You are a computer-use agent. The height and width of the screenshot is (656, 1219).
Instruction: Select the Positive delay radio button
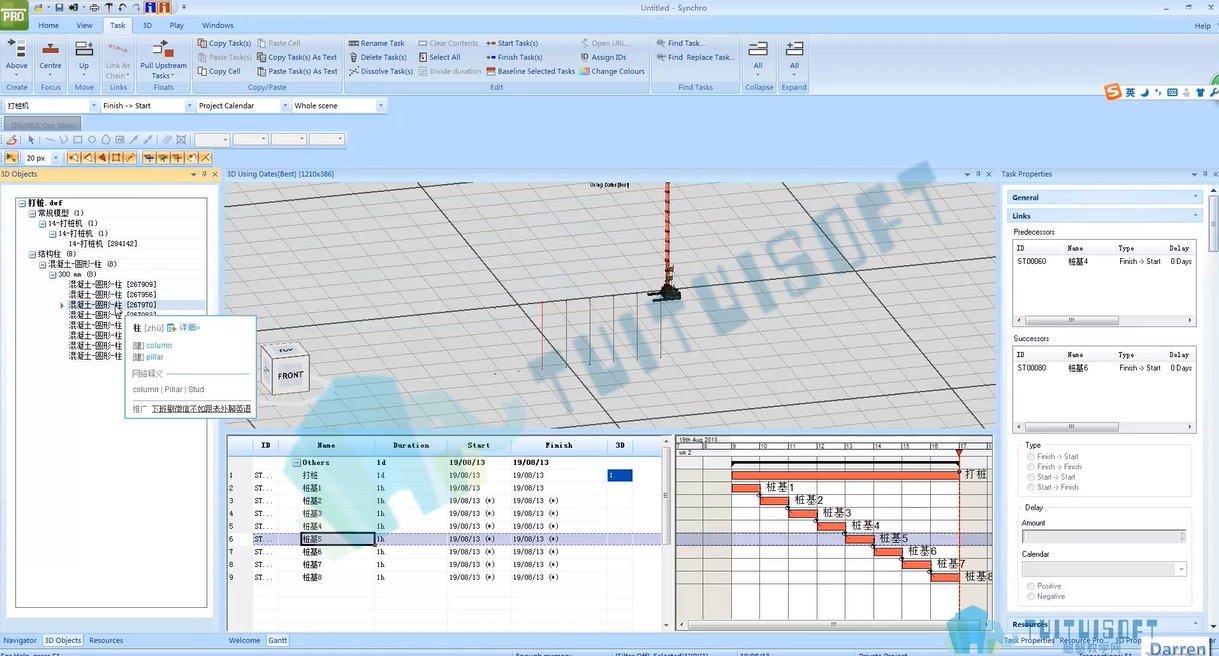(x=1031, y=586)
